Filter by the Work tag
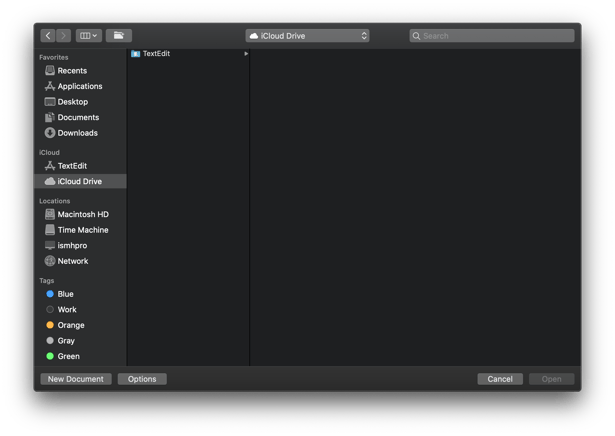Viewport: 615px width, 436px height. [80, 310]
